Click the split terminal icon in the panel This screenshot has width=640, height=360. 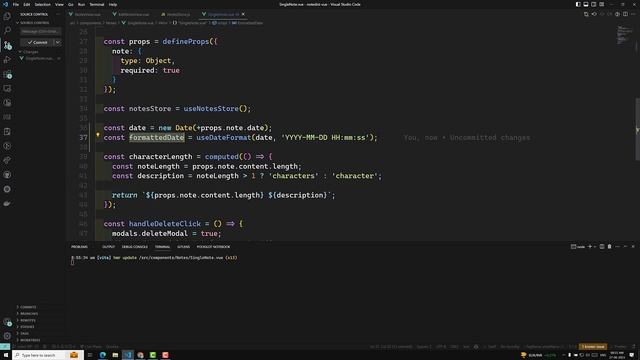tap(602, 247)
